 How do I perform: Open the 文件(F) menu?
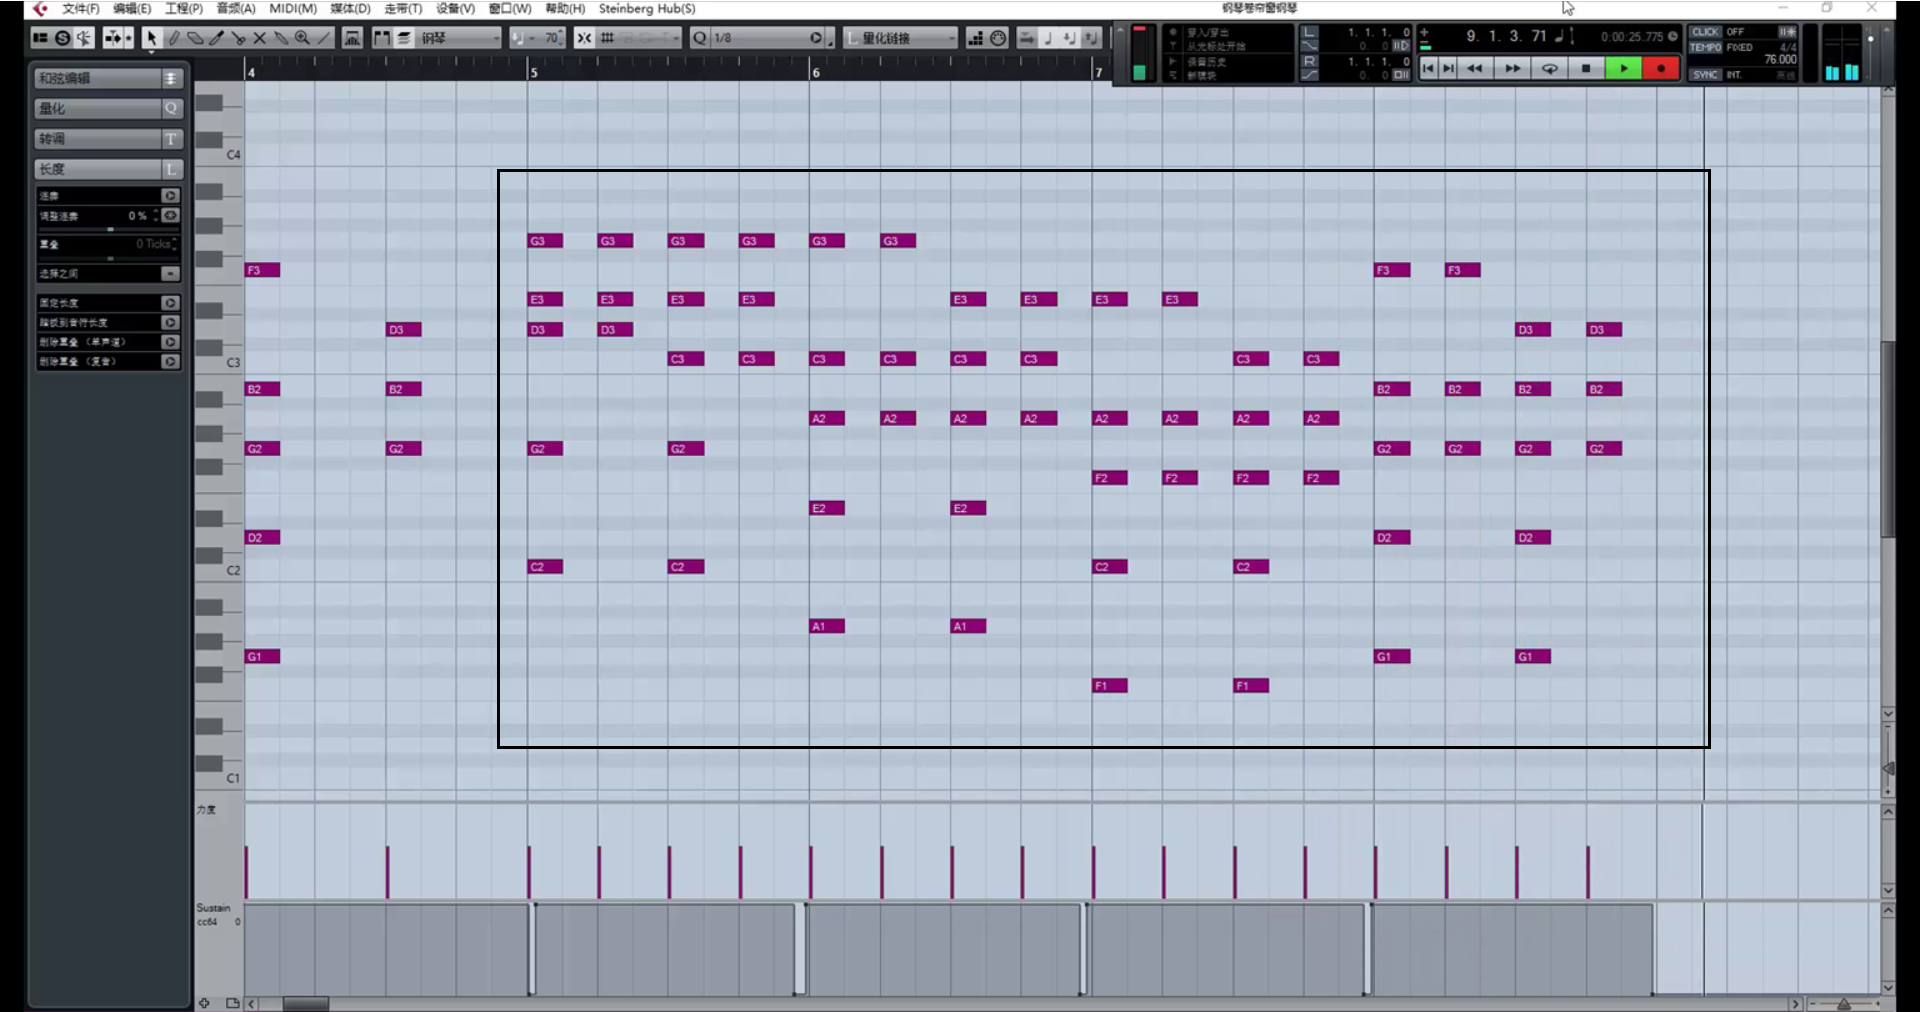(x=80, y=8)
